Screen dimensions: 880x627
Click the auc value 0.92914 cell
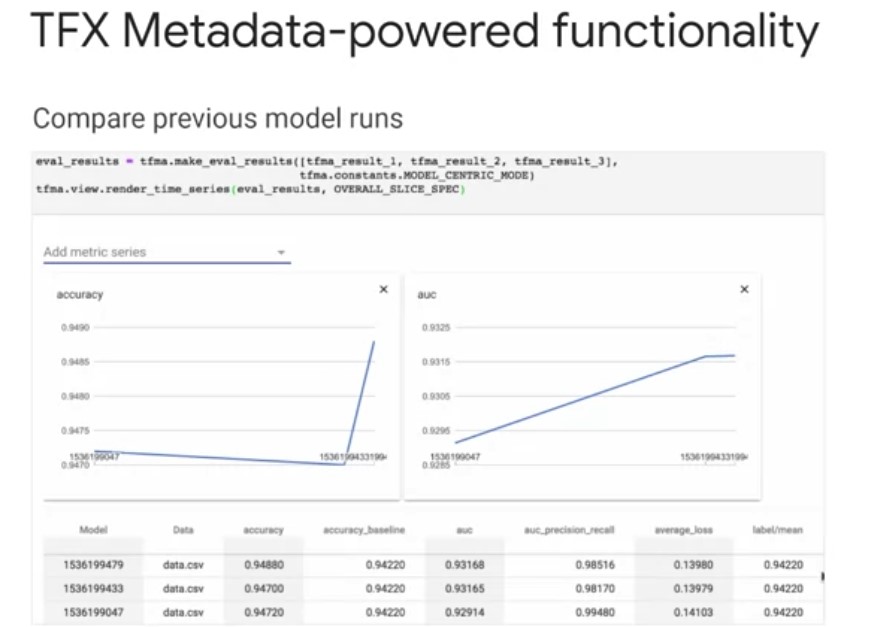466,612
